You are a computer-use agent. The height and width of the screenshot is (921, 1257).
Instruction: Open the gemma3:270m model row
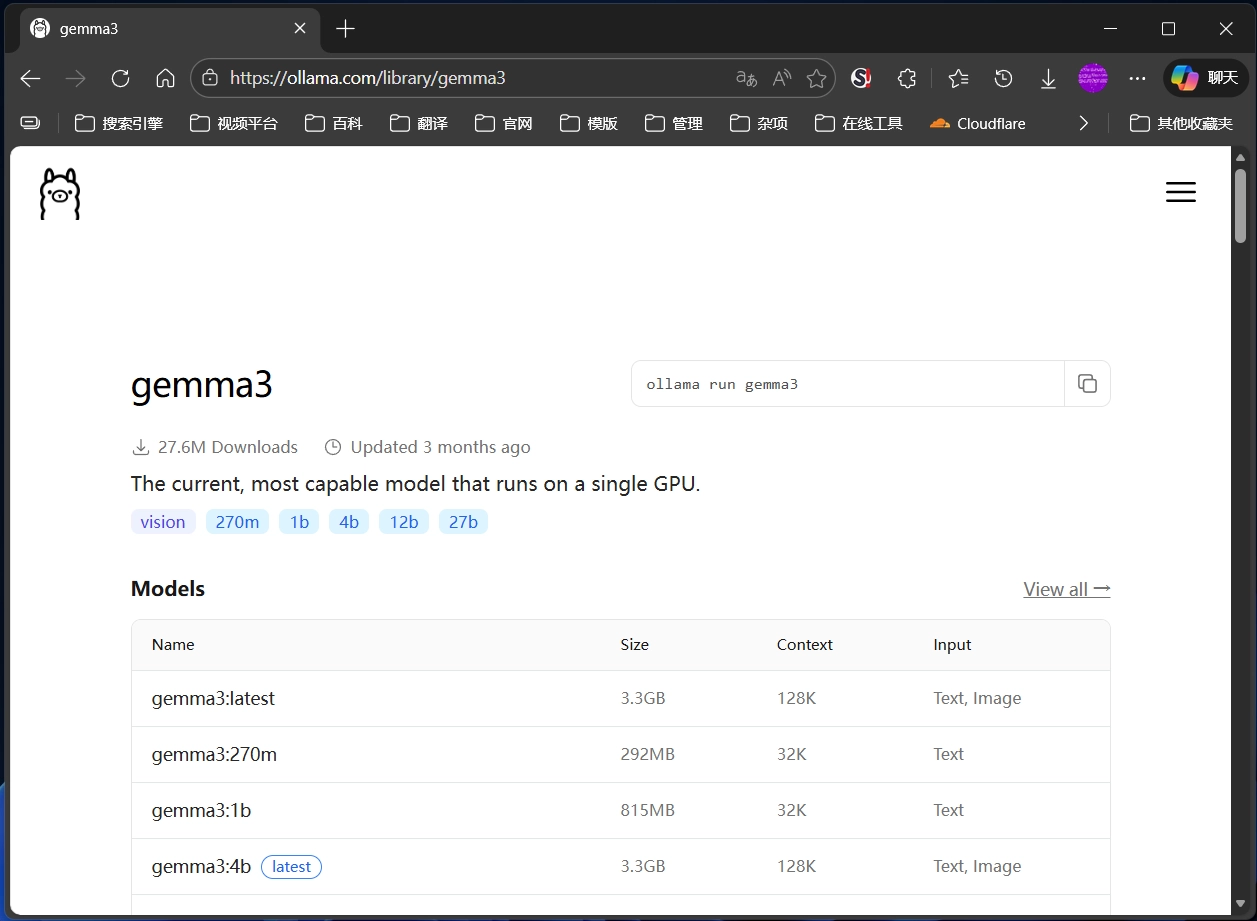tap(621, 754)
